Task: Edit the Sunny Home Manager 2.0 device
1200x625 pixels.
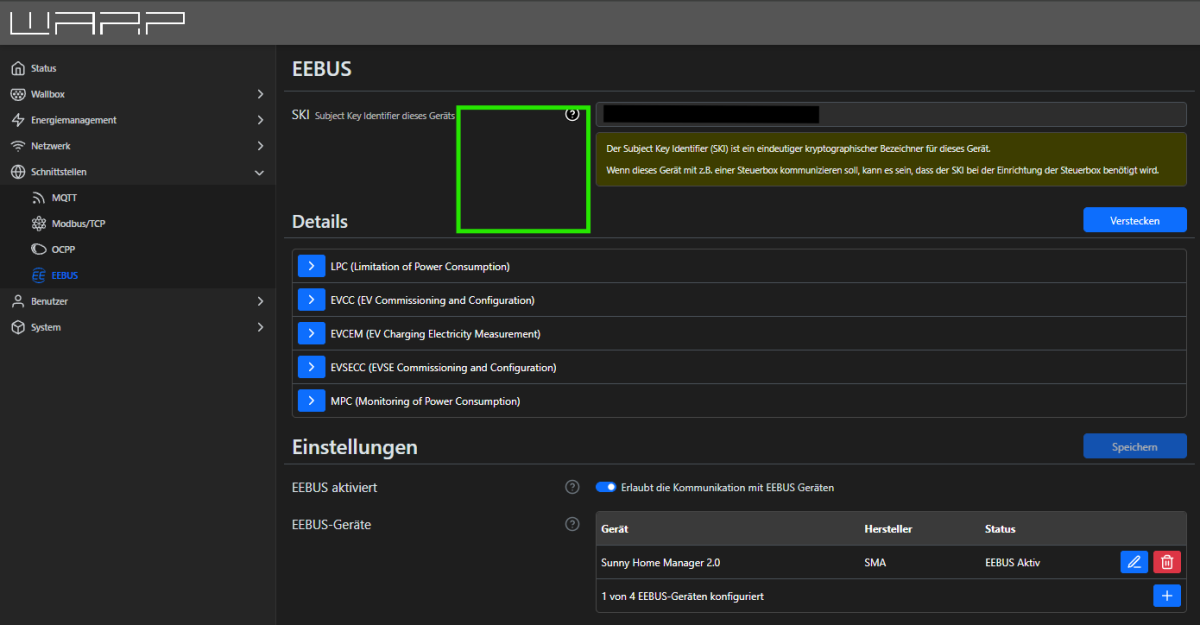Action: (x=1134, y=562)
